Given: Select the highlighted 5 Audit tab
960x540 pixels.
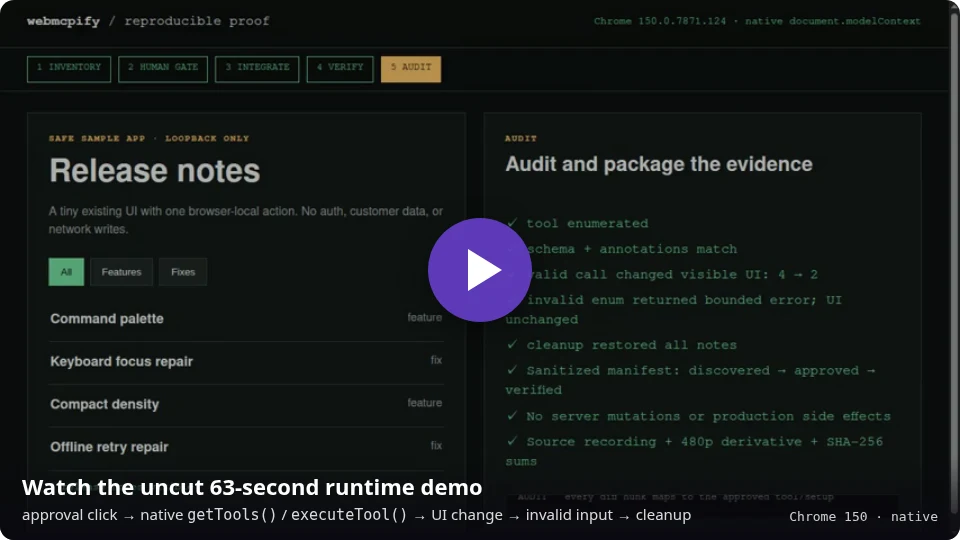Looking at the screenshot, I should pos(411,69).
